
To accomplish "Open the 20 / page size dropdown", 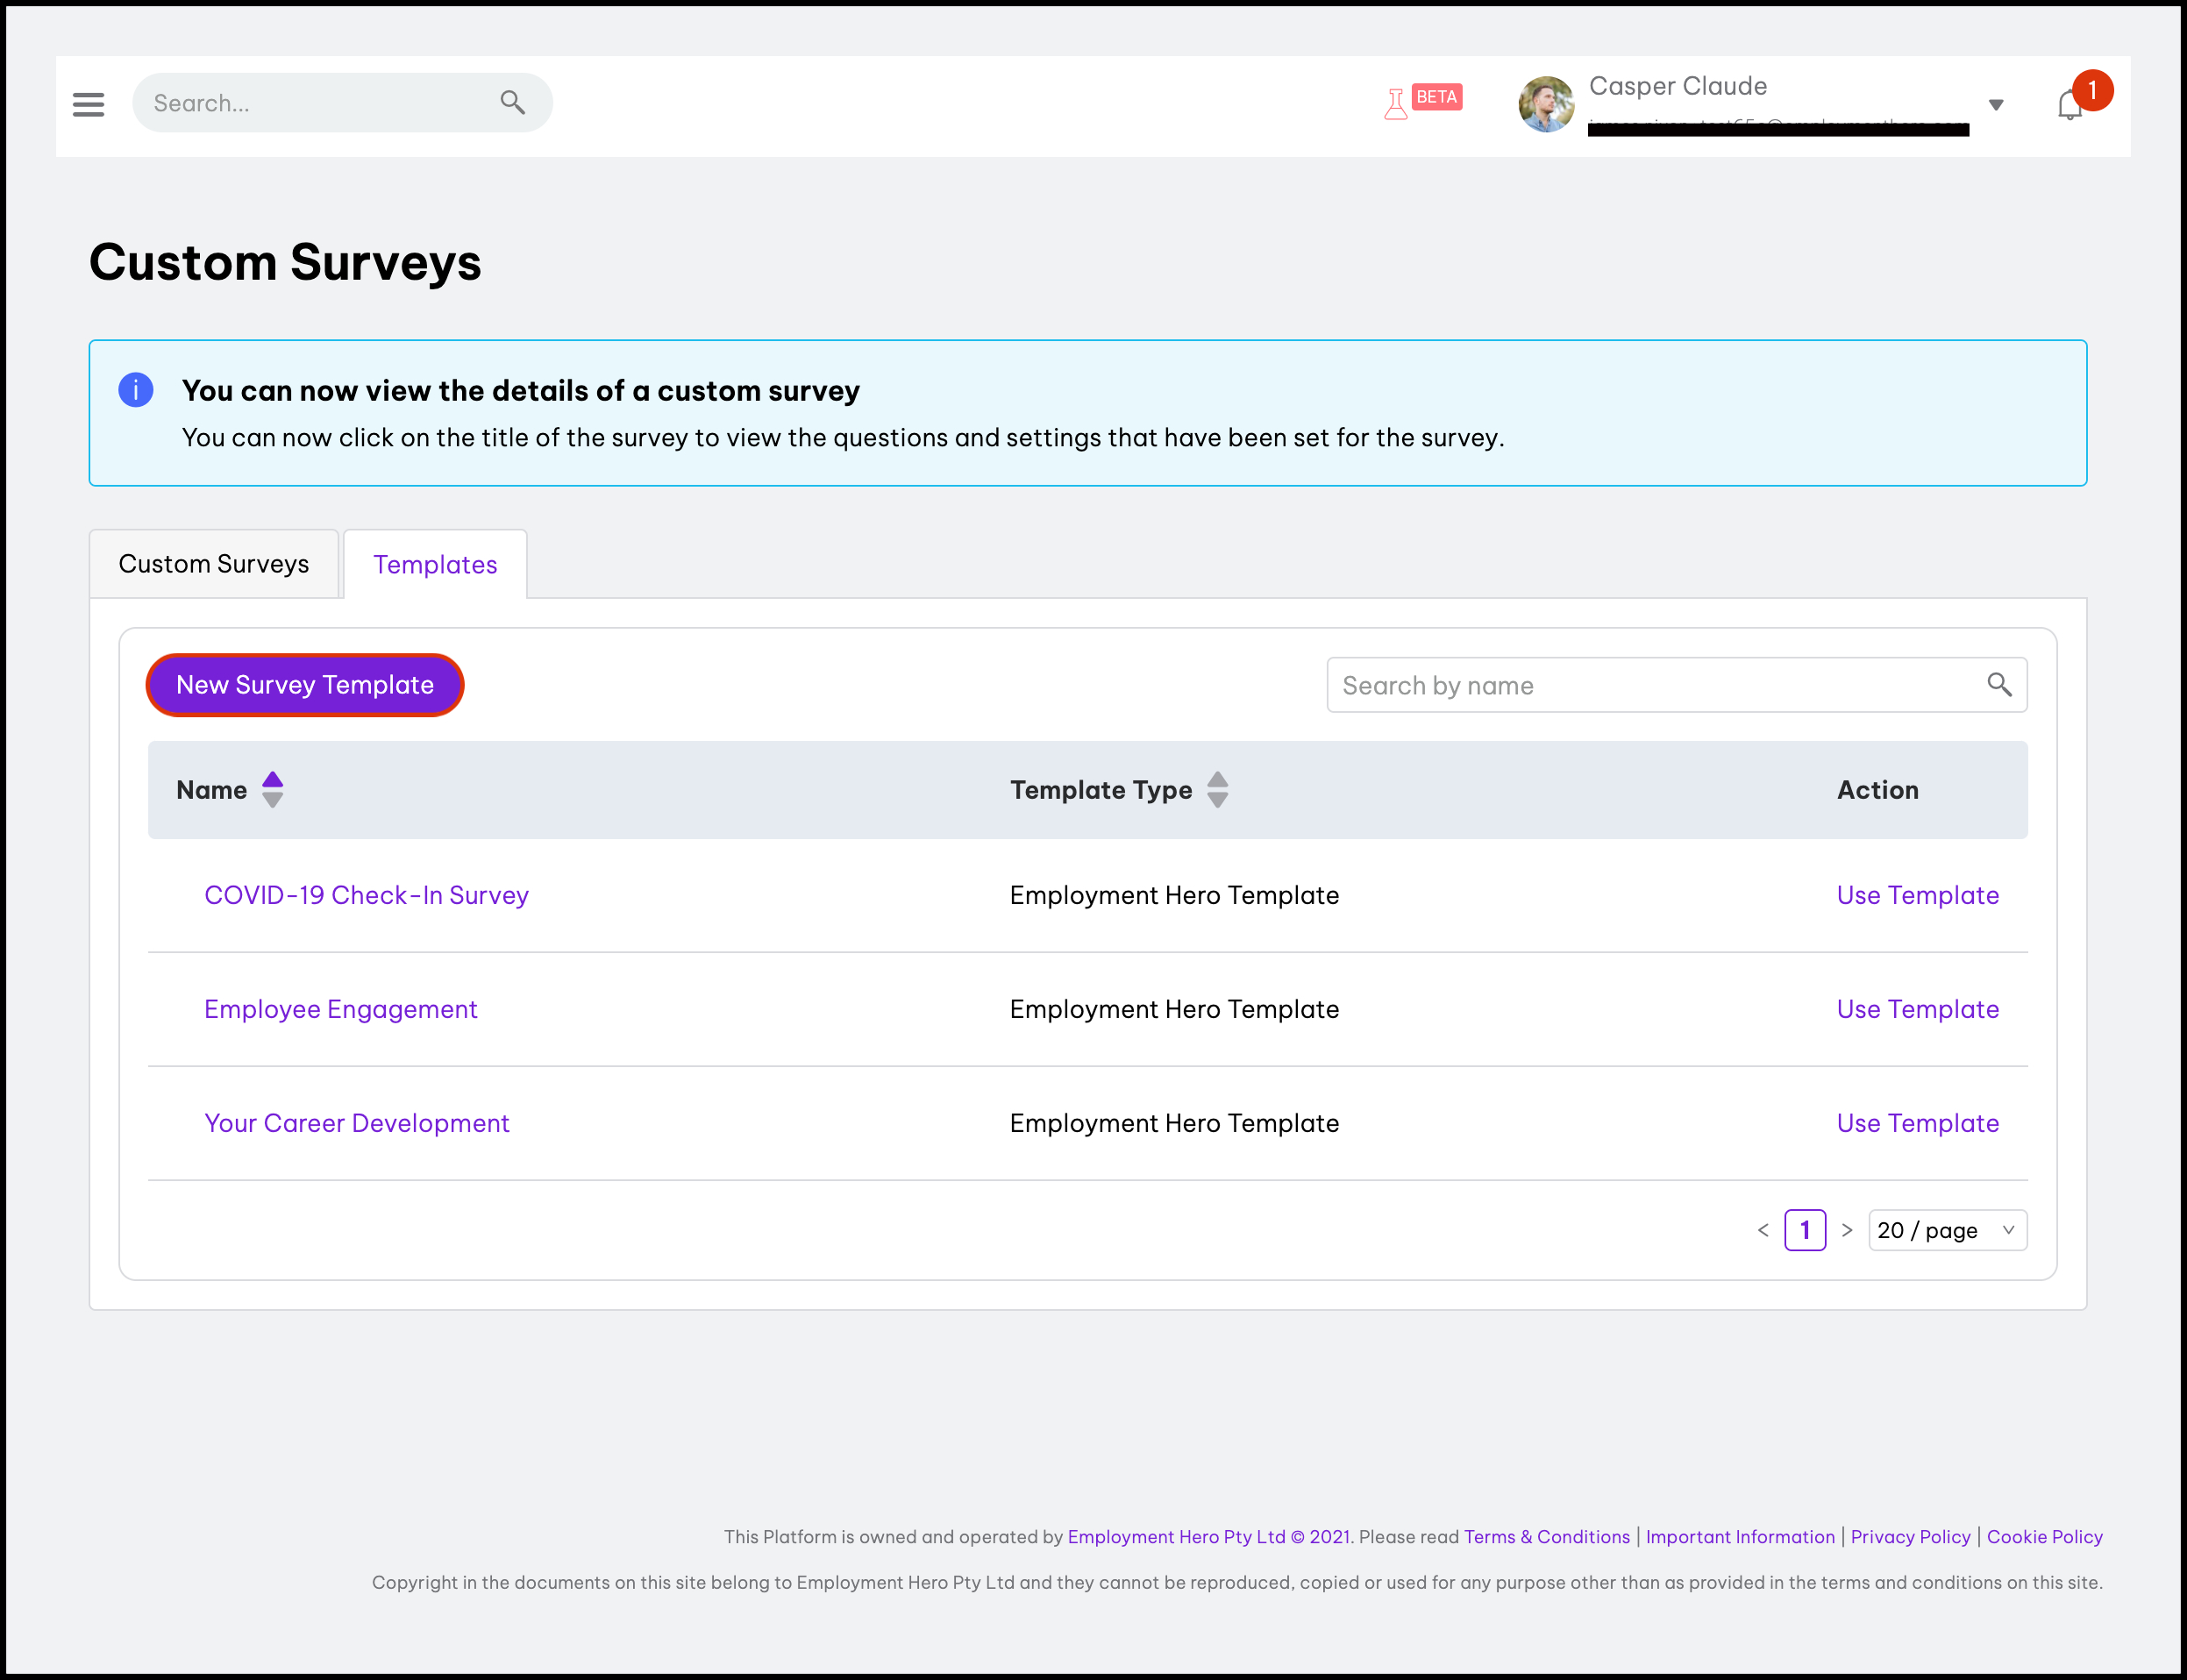I will (1947, 1230).
